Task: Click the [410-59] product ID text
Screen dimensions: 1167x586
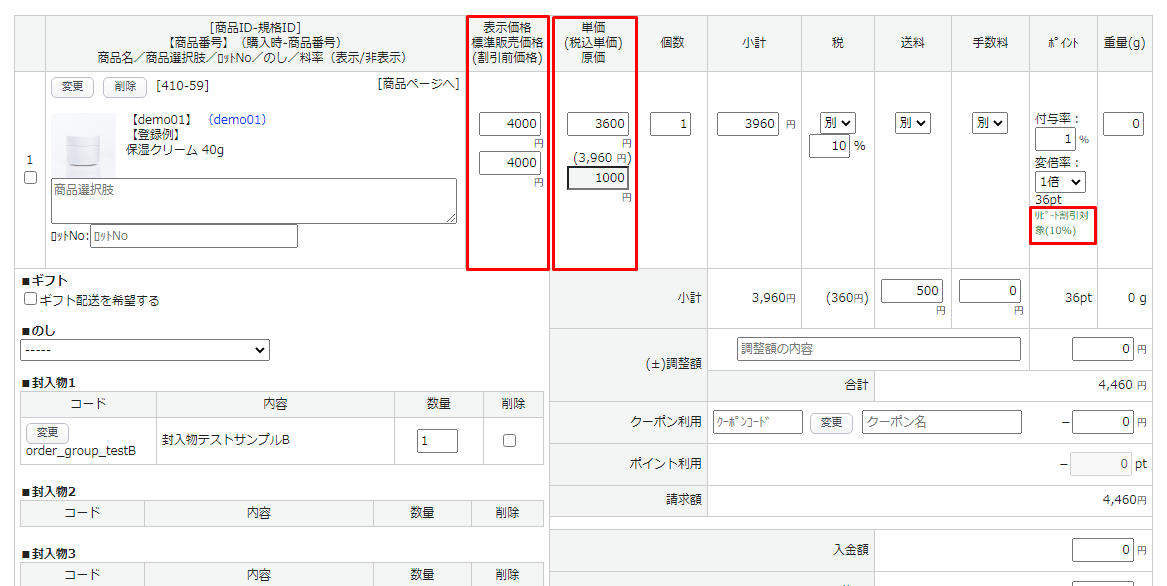Action: (x=183, y=86)
